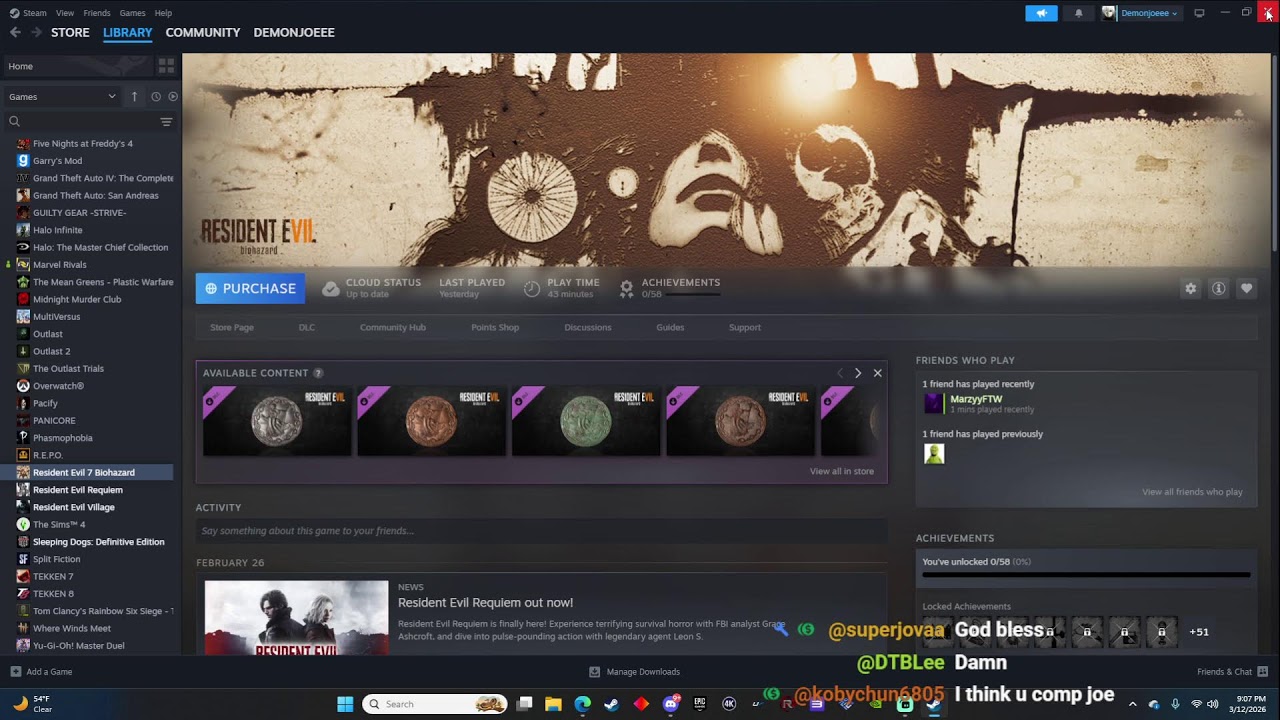Show next available content with right chevron
Screen dimensions: 1280x720
[858, 373]
